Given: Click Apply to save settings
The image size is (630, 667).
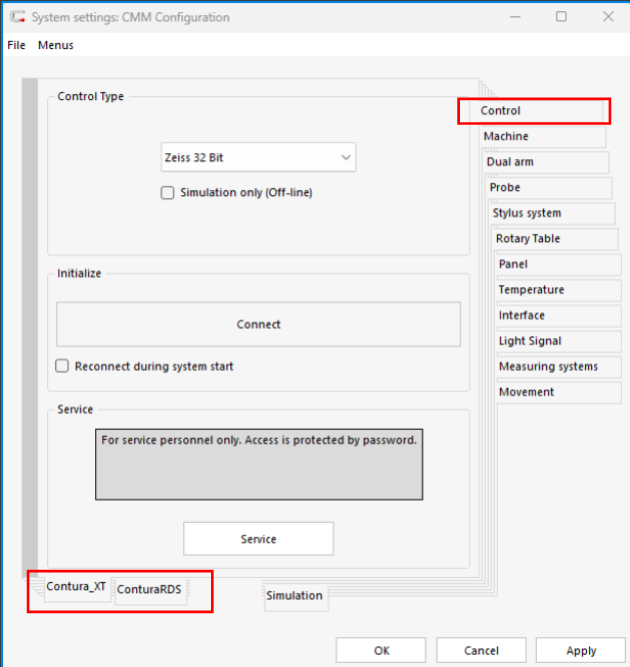Looking at the screenshot, I should click(x=581, y=650).
